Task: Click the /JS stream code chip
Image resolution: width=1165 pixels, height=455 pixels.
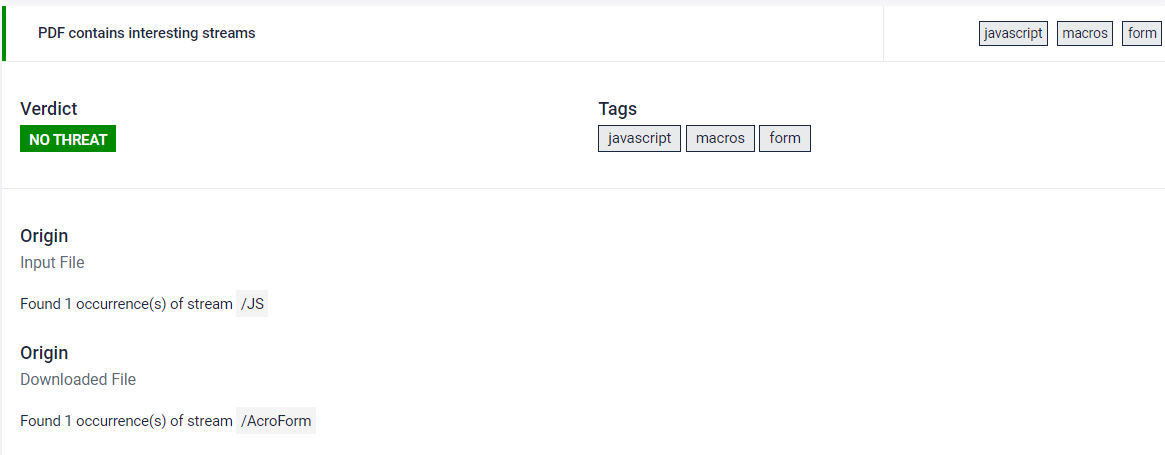Action: (252, 304)
